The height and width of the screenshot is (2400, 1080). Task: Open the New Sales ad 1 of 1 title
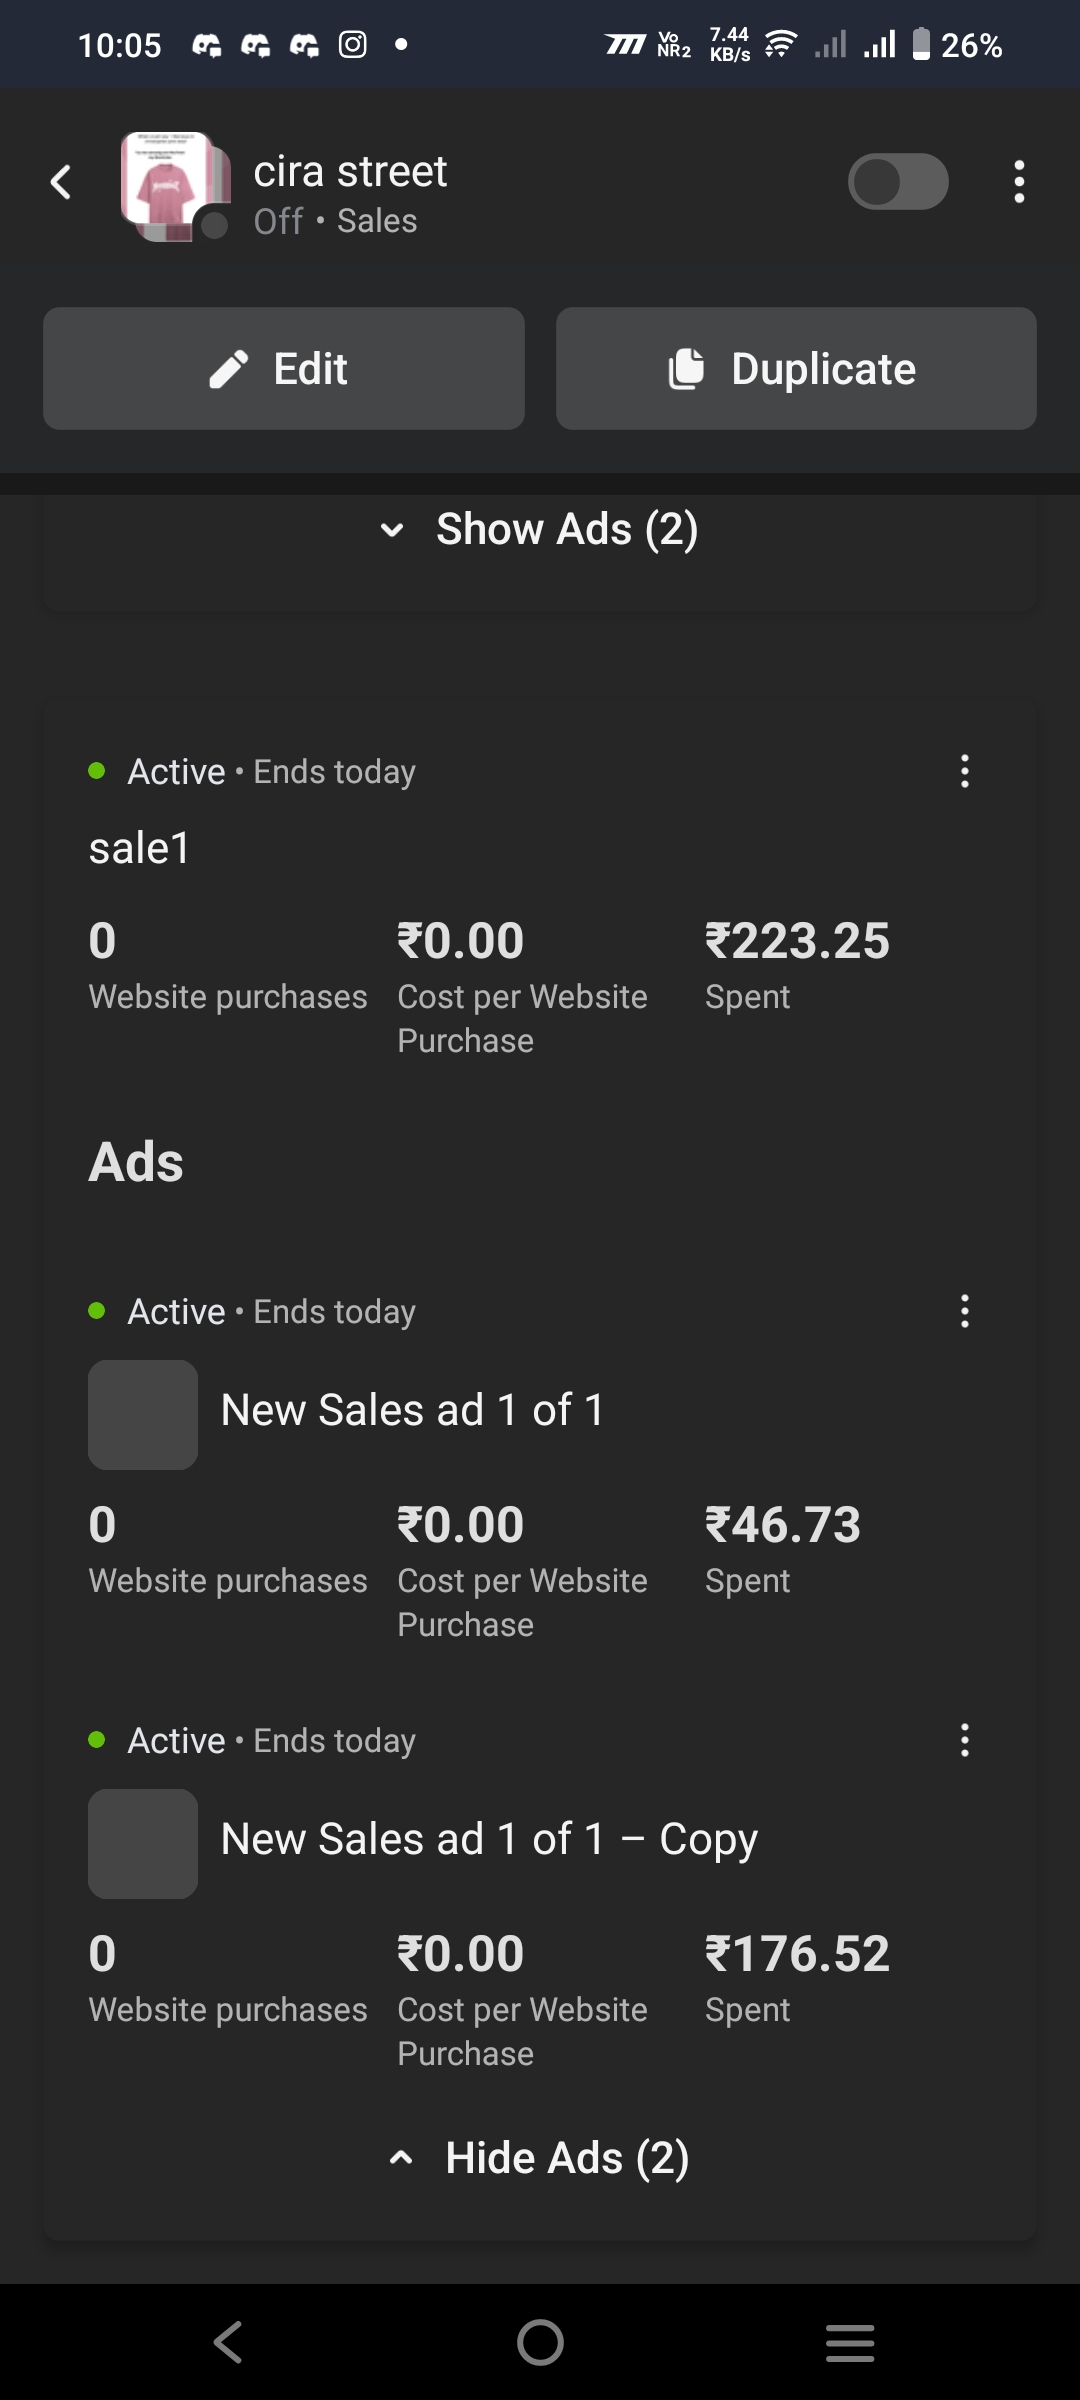pyautogui.click(x=412, y=1411)
